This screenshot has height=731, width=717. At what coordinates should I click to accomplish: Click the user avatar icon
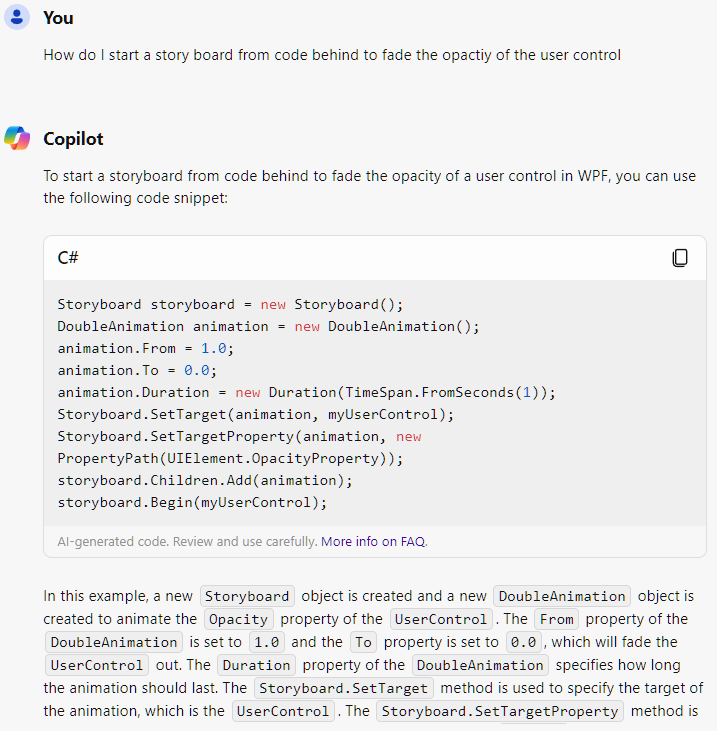click(17, 17)
